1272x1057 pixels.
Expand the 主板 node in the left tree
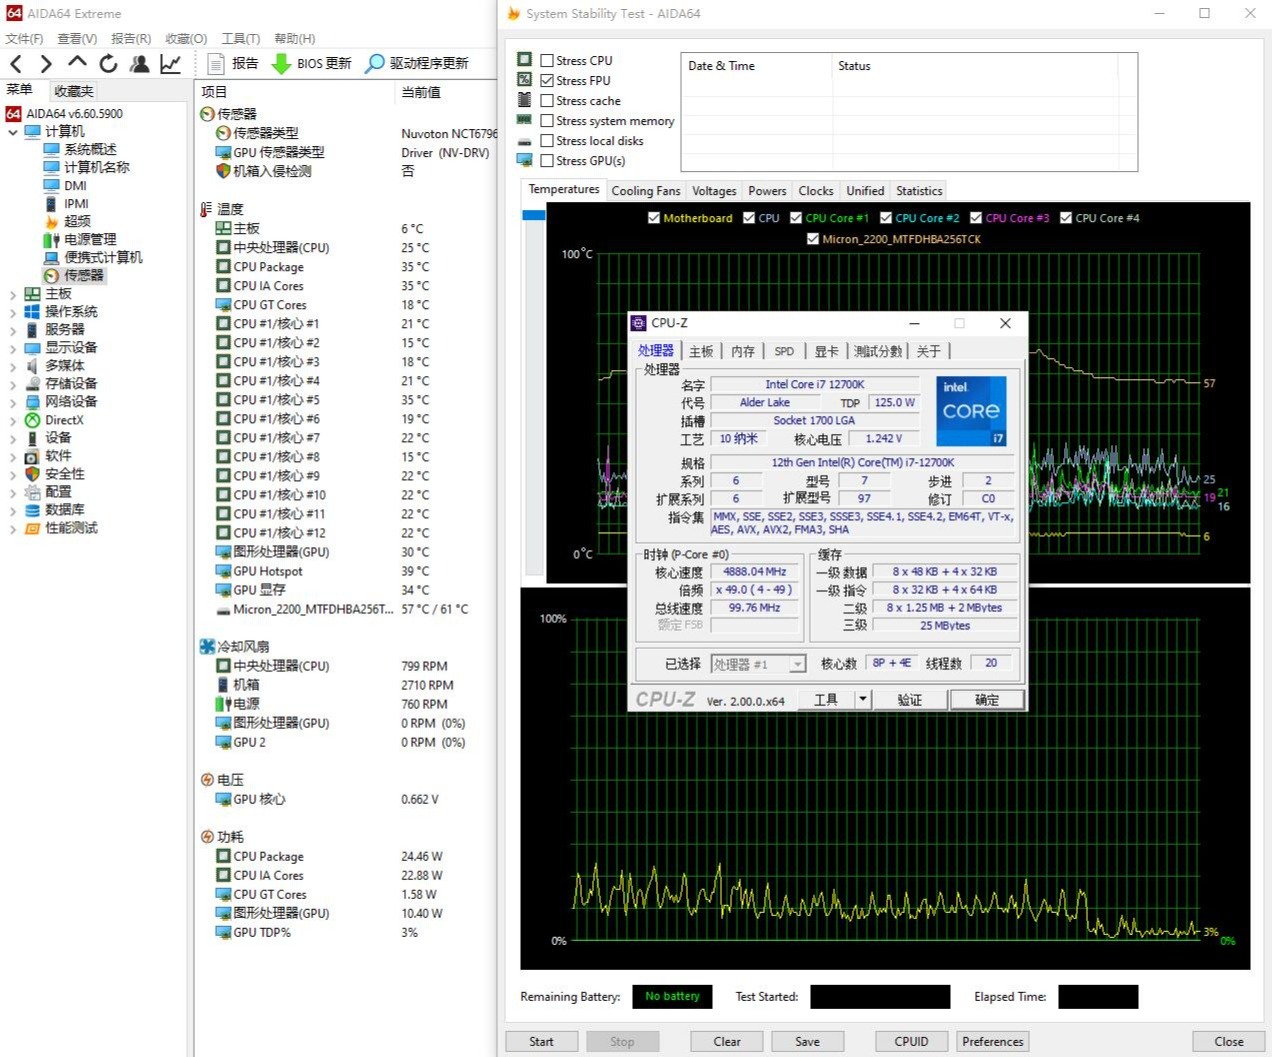coord(12,294)
